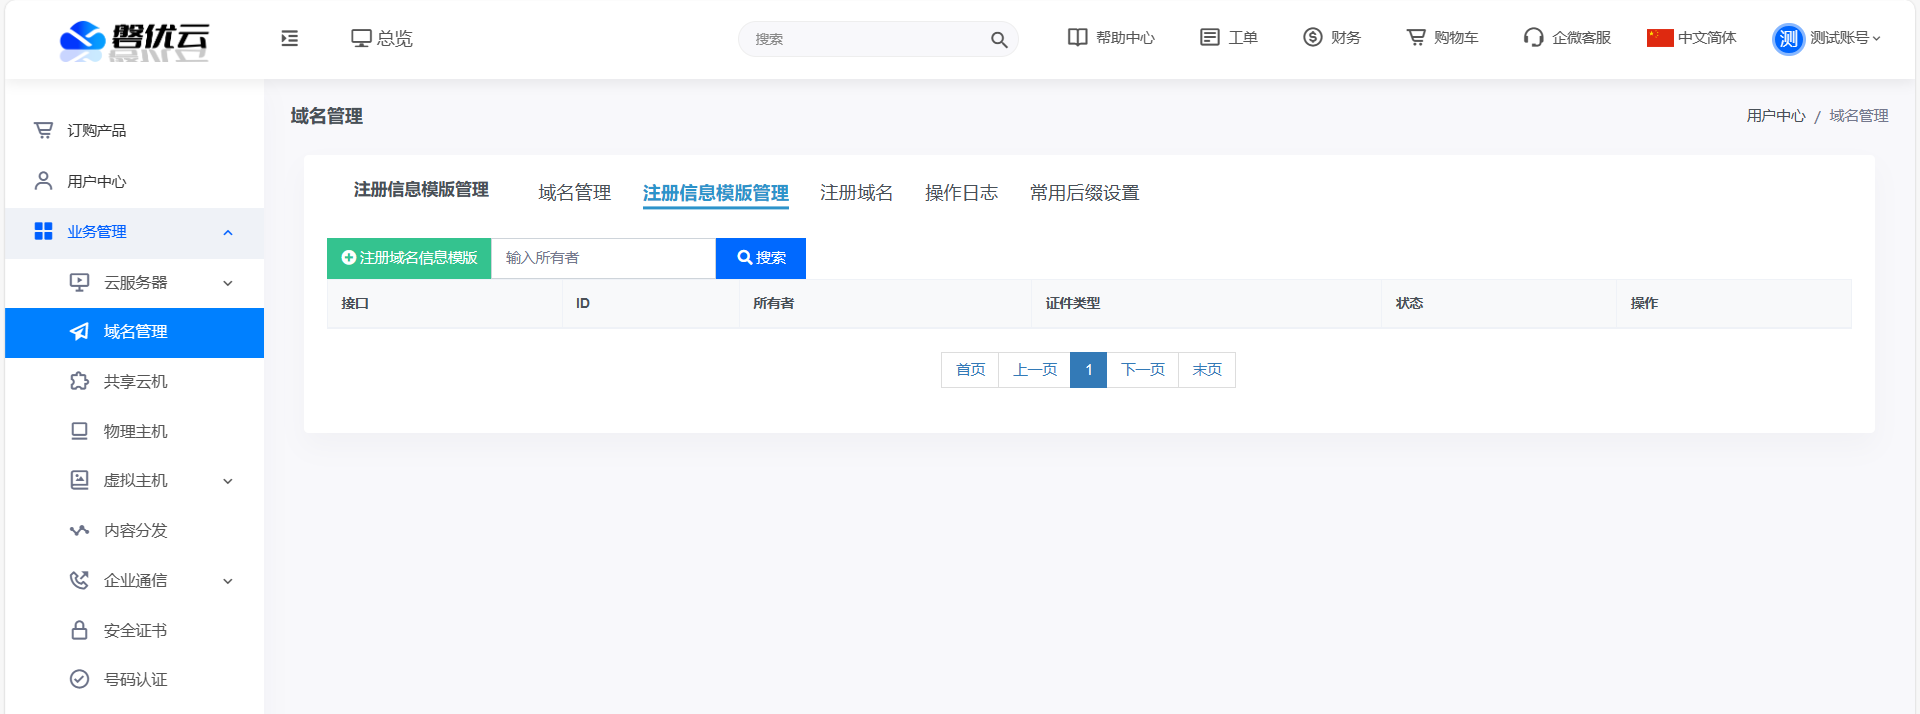
Task: Click the search magnifier icon in top bar
Action: tap(998, 40)
